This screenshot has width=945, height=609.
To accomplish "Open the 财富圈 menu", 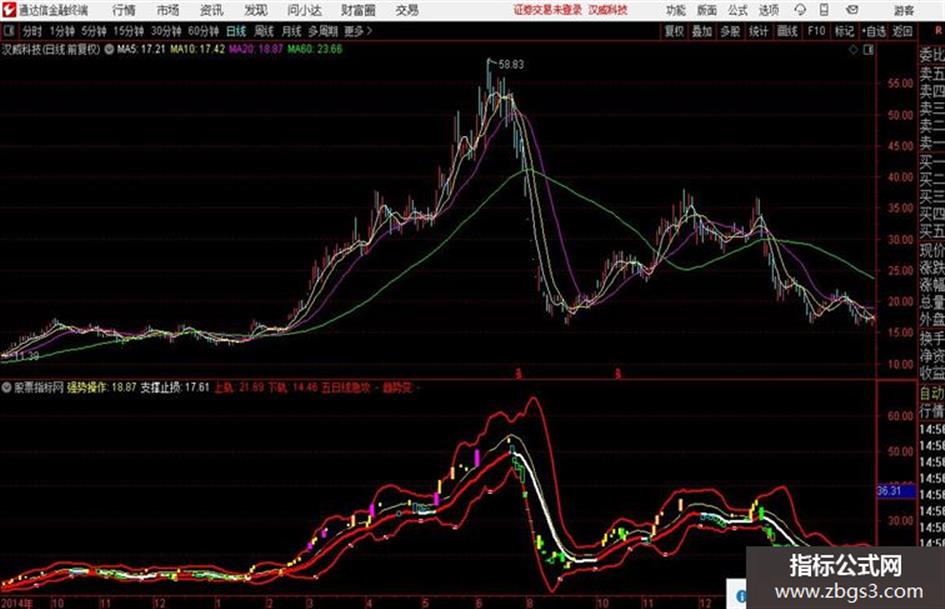I will pyautogui.click(x=358, y=10).
